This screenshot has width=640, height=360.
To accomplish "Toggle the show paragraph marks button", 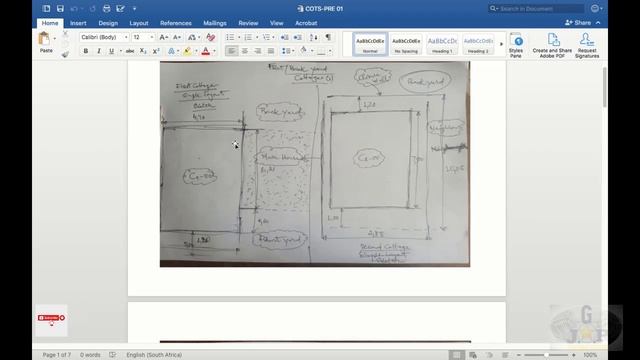I will pos(328,37).
